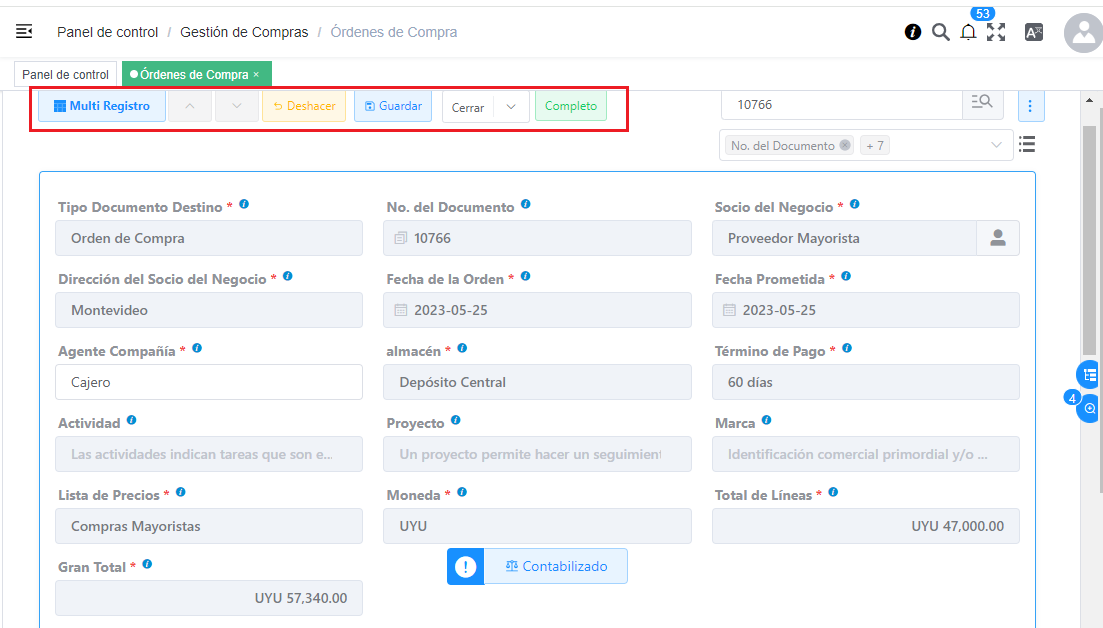Click the advanced search icon beside 10766

[x=982, y=104]
